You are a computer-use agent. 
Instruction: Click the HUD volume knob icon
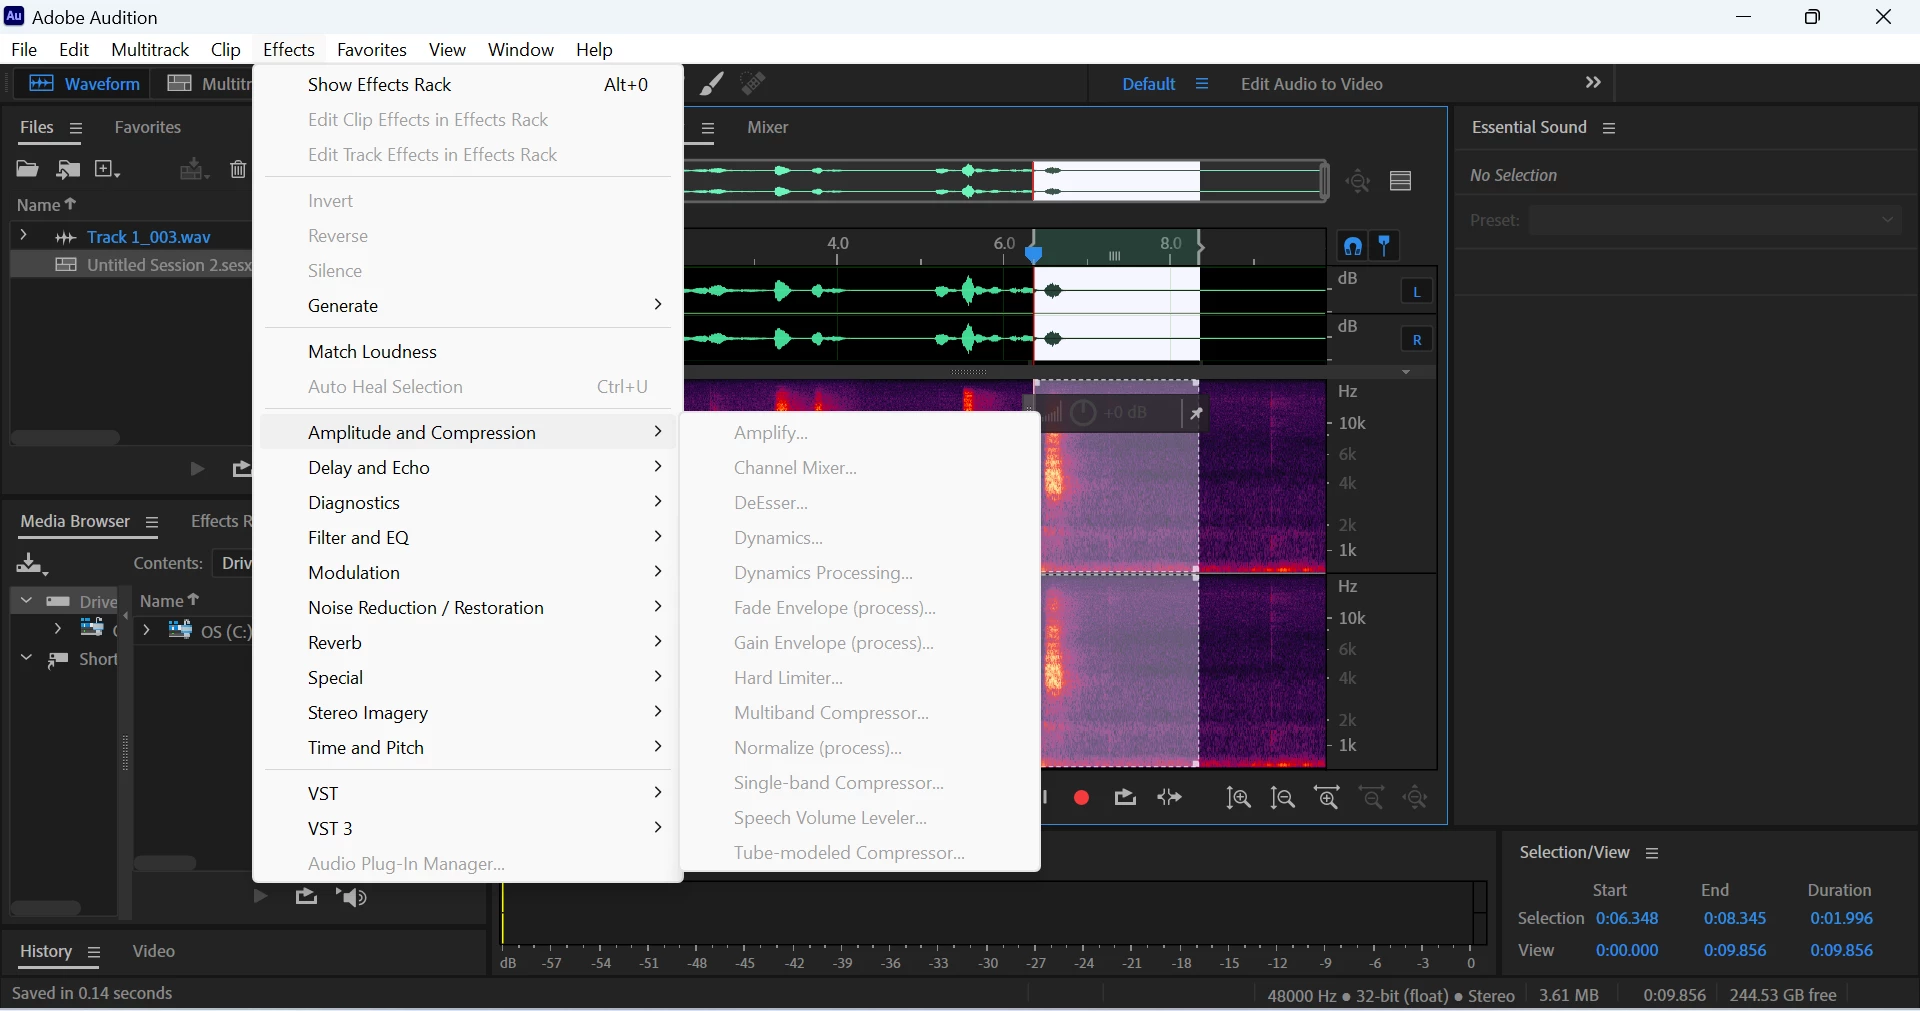(x=1084, y=414)
